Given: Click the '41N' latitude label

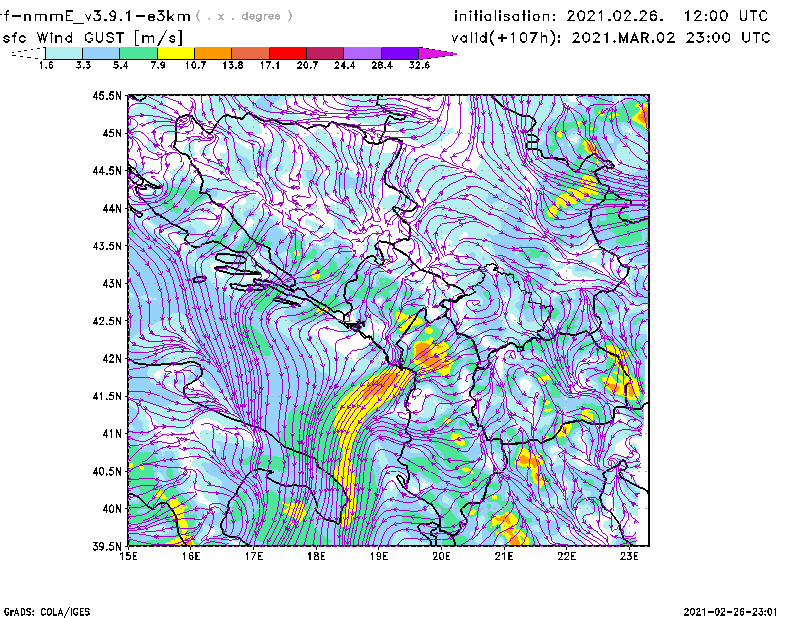Looking at the screenshot, I should [112, 434].
